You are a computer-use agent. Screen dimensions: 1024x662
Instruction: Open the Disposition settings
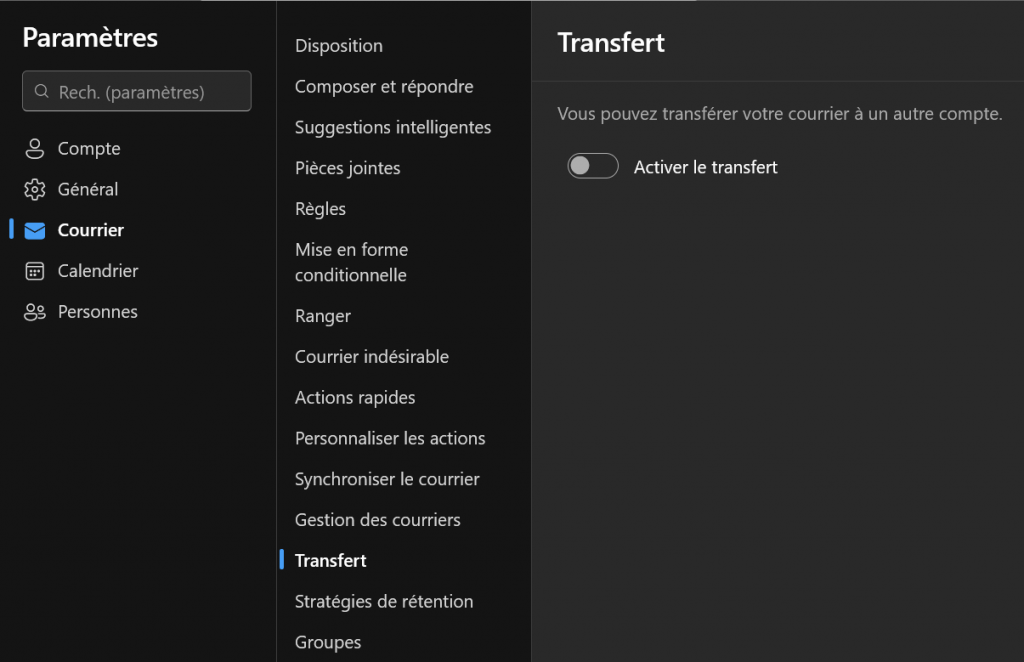(339, 46)
